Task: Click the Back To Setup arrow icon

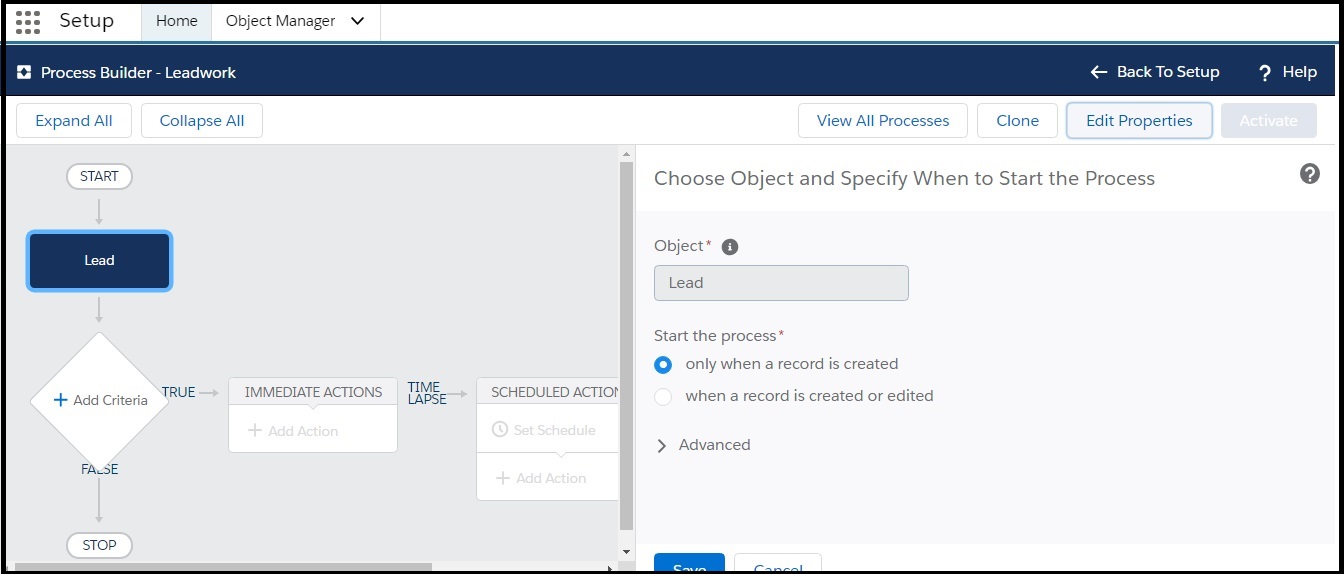Action: tap(1099, 72)
